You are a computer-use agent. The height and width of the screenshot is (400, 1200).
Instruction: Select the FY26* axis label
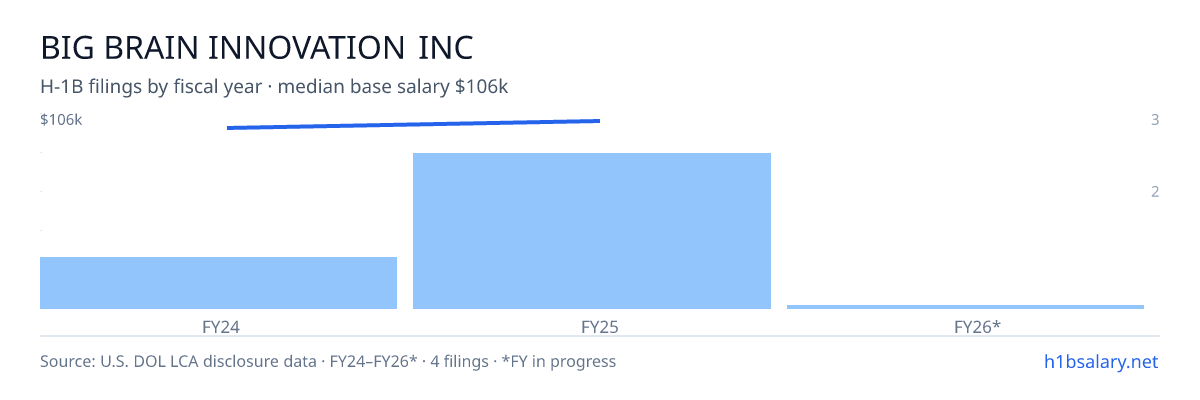977,326
